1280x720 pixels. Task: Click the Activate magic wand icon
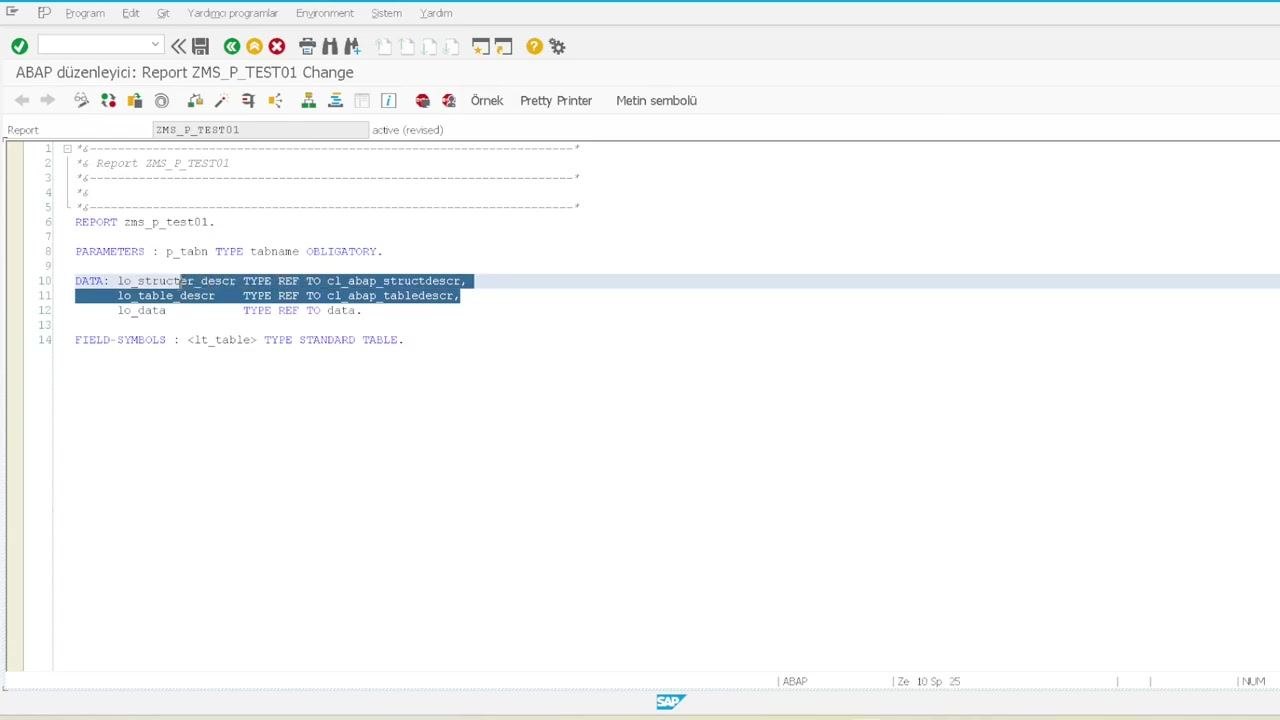221,100
